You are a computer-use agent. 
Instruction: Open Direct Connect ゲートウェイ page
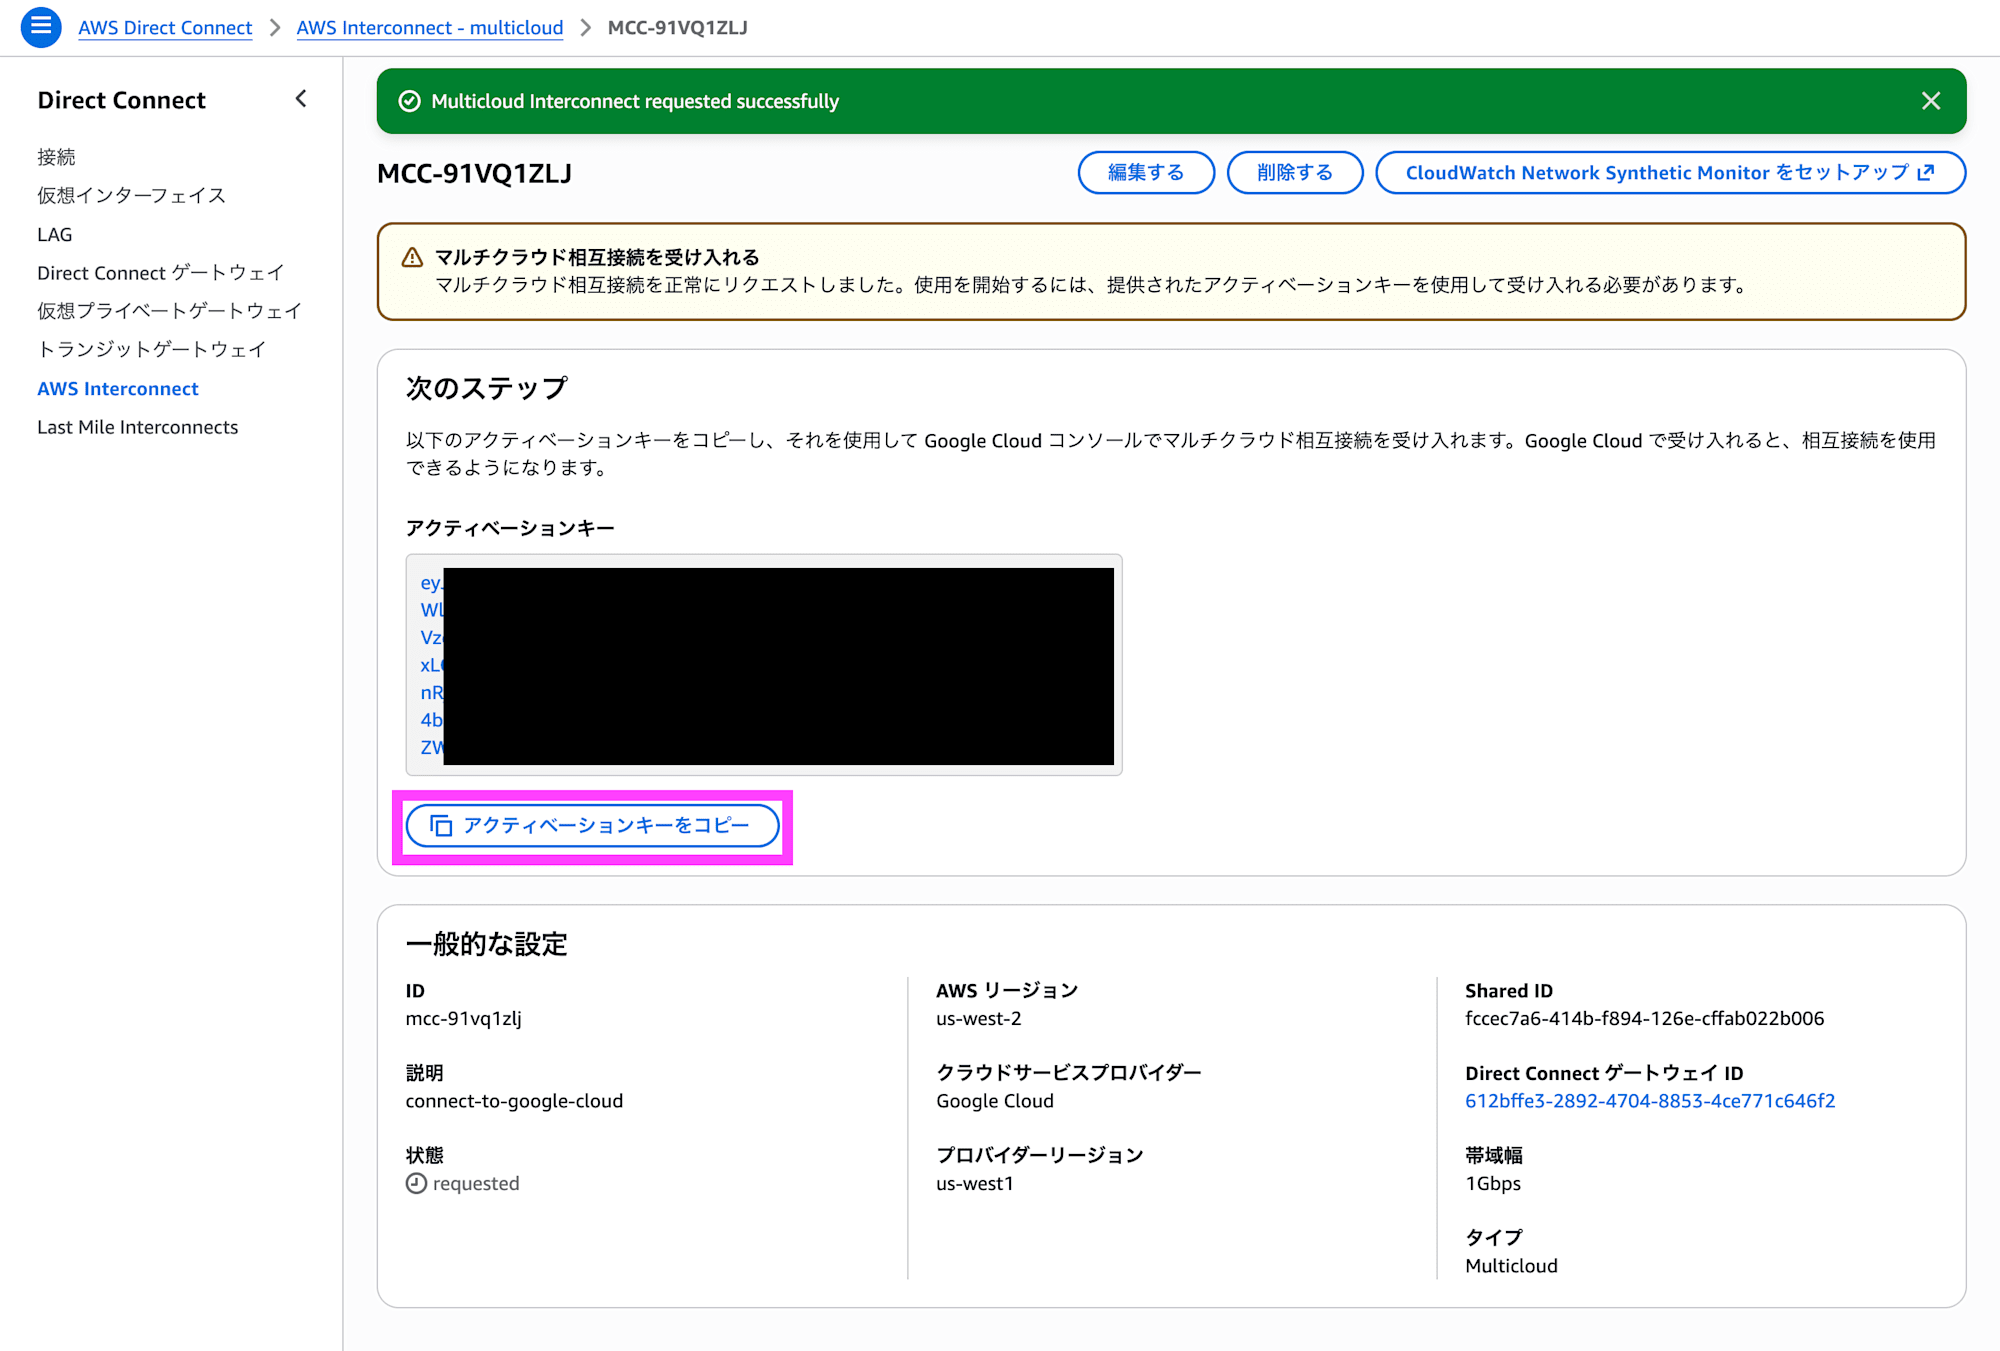pyautogui.click(x=160, y=272)
